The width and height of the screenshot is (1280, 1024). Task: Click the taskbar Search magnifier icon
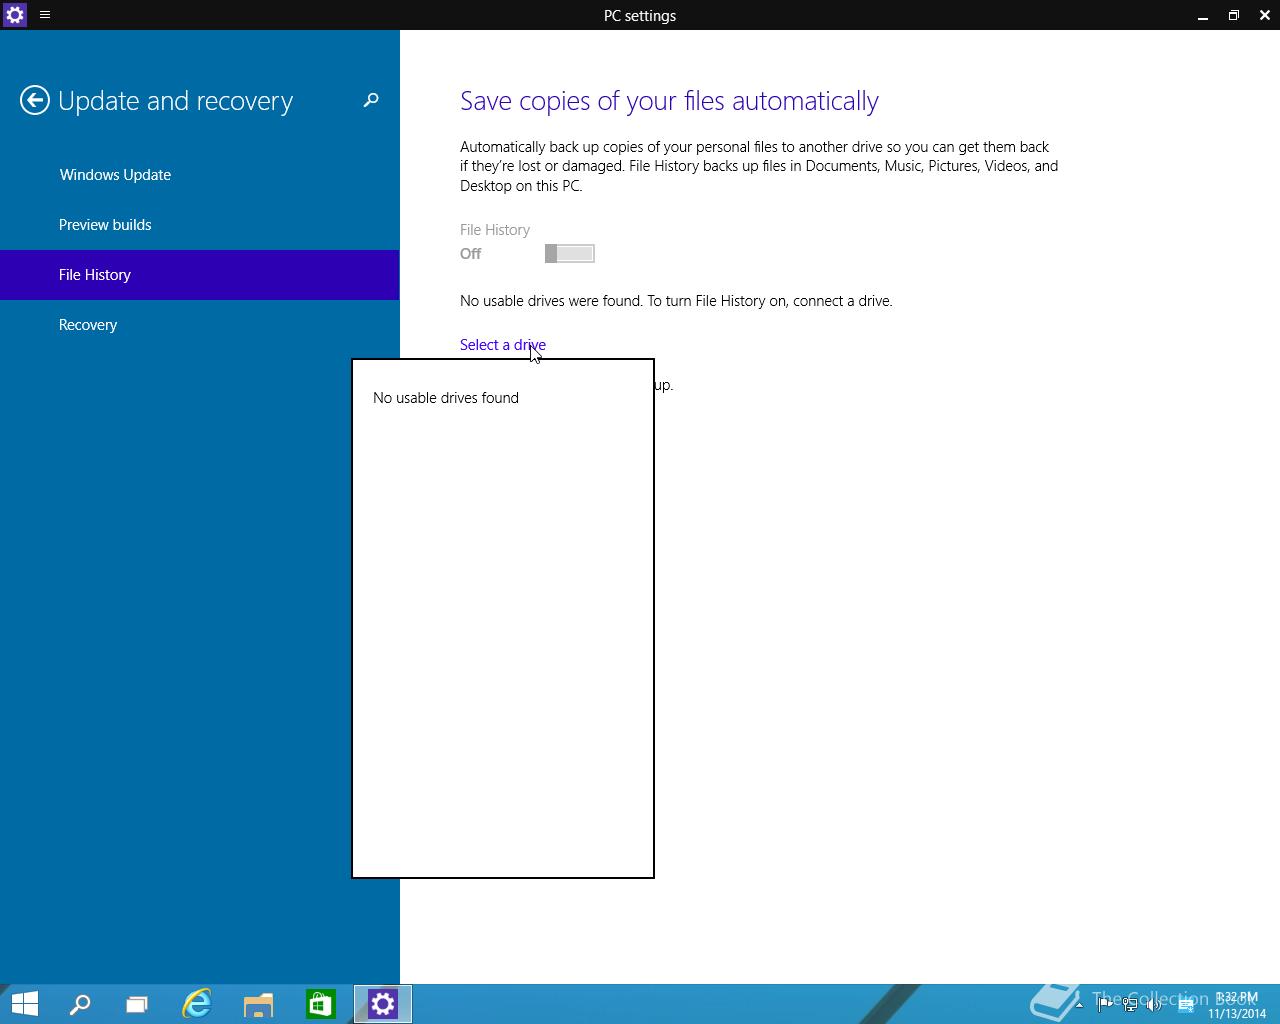coord(79,1004)
